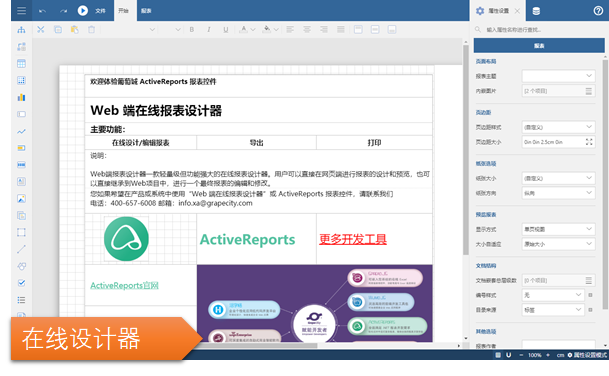Screen dimensions: 609x376
Task: Select the List control in sidebar
Action: tap(21, 300)
